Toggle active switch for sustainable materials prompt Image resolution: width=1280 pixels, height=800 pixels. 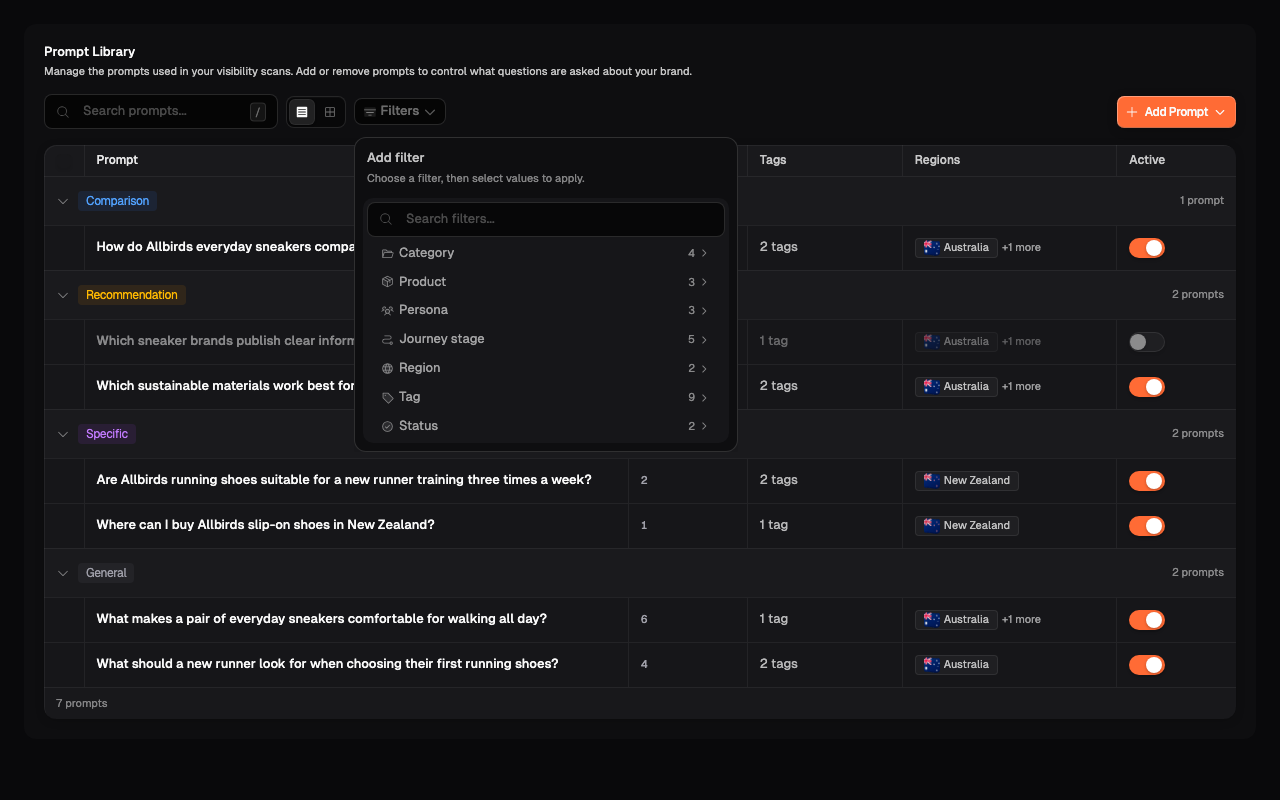pyautogui.click(x=1147, y=387)
